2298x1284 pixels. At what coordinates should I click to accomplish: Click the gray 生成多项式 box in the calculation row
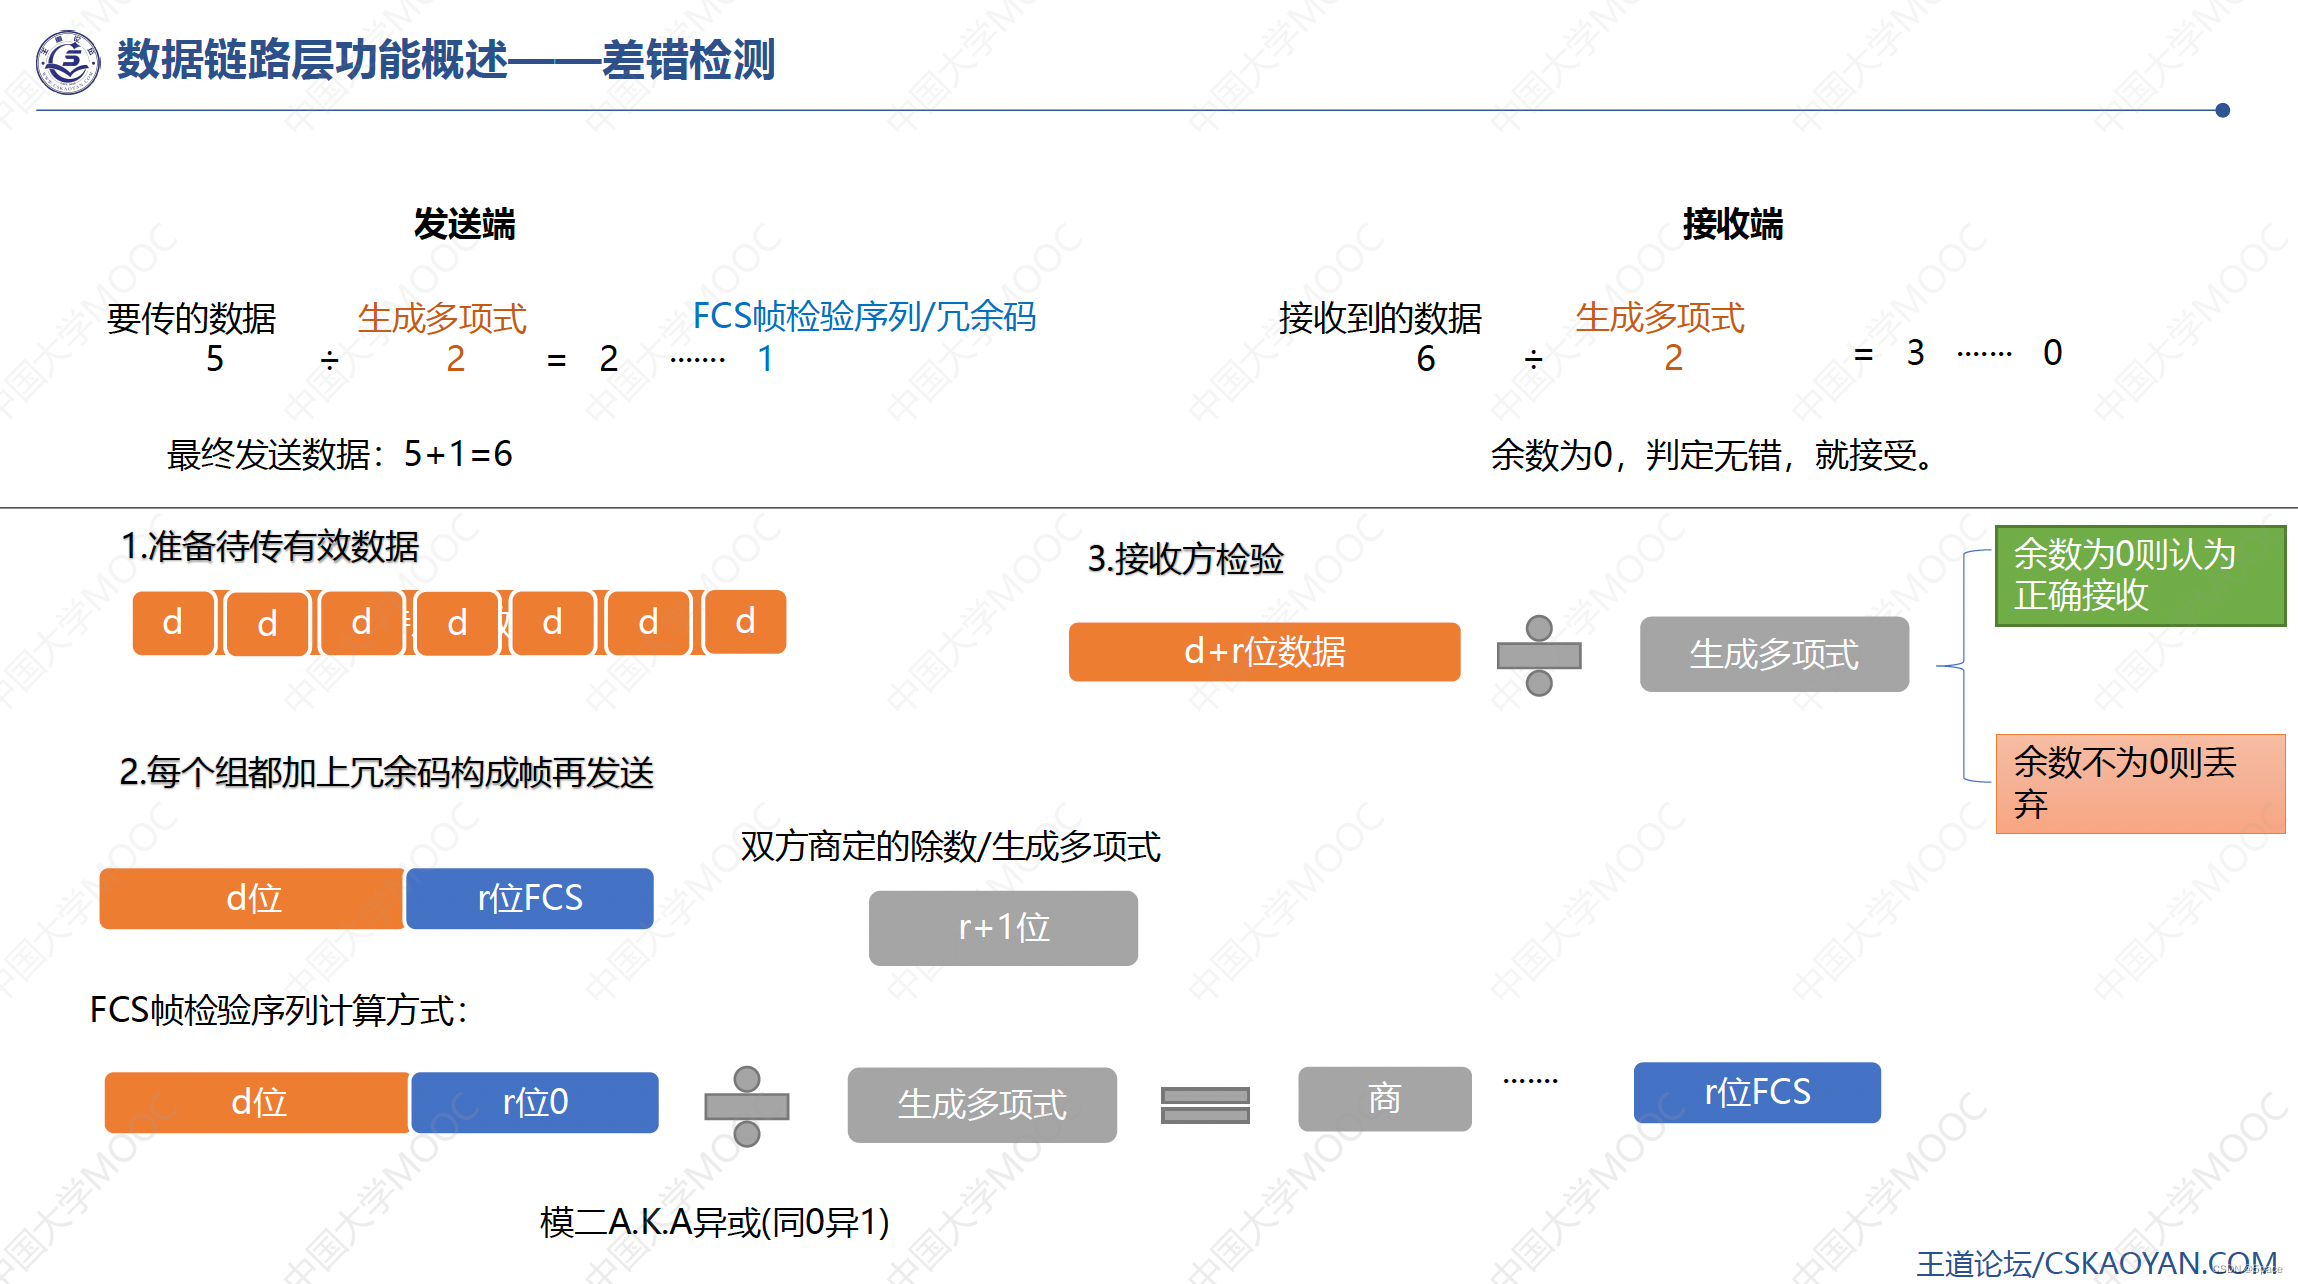point(982,1105)
